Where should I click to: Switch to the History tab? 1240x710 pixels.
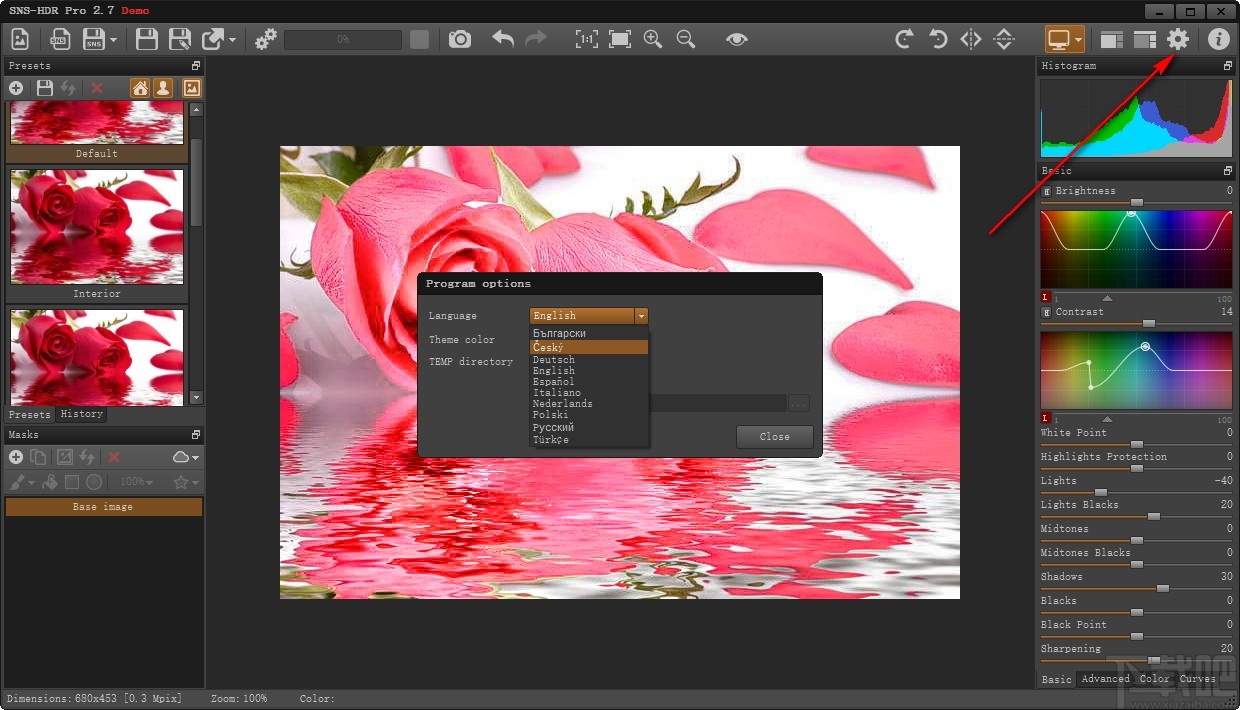[x=81, y=414]
